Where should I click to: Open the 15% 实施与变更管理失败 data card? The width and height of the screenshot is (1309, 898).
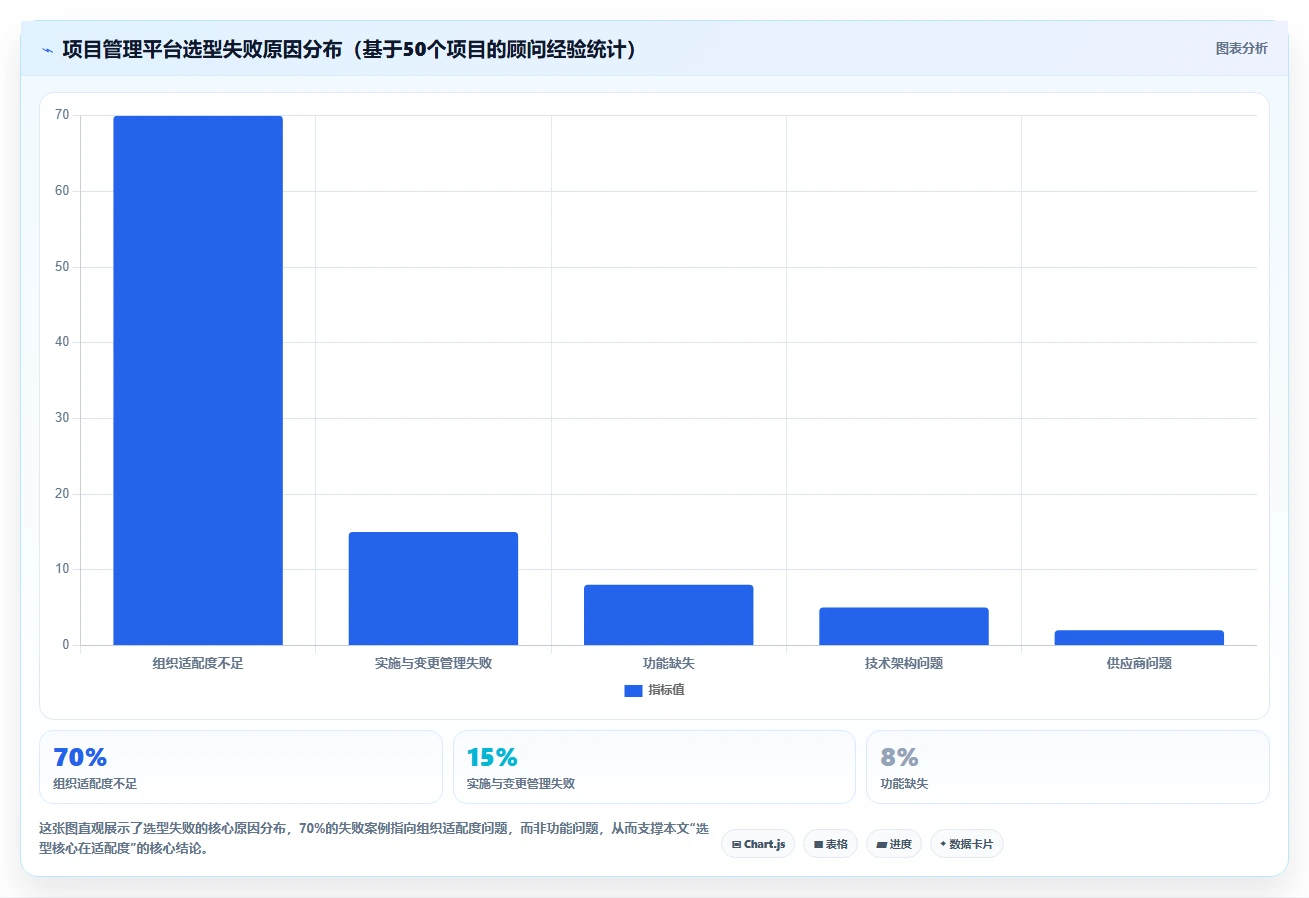[654, 767]
